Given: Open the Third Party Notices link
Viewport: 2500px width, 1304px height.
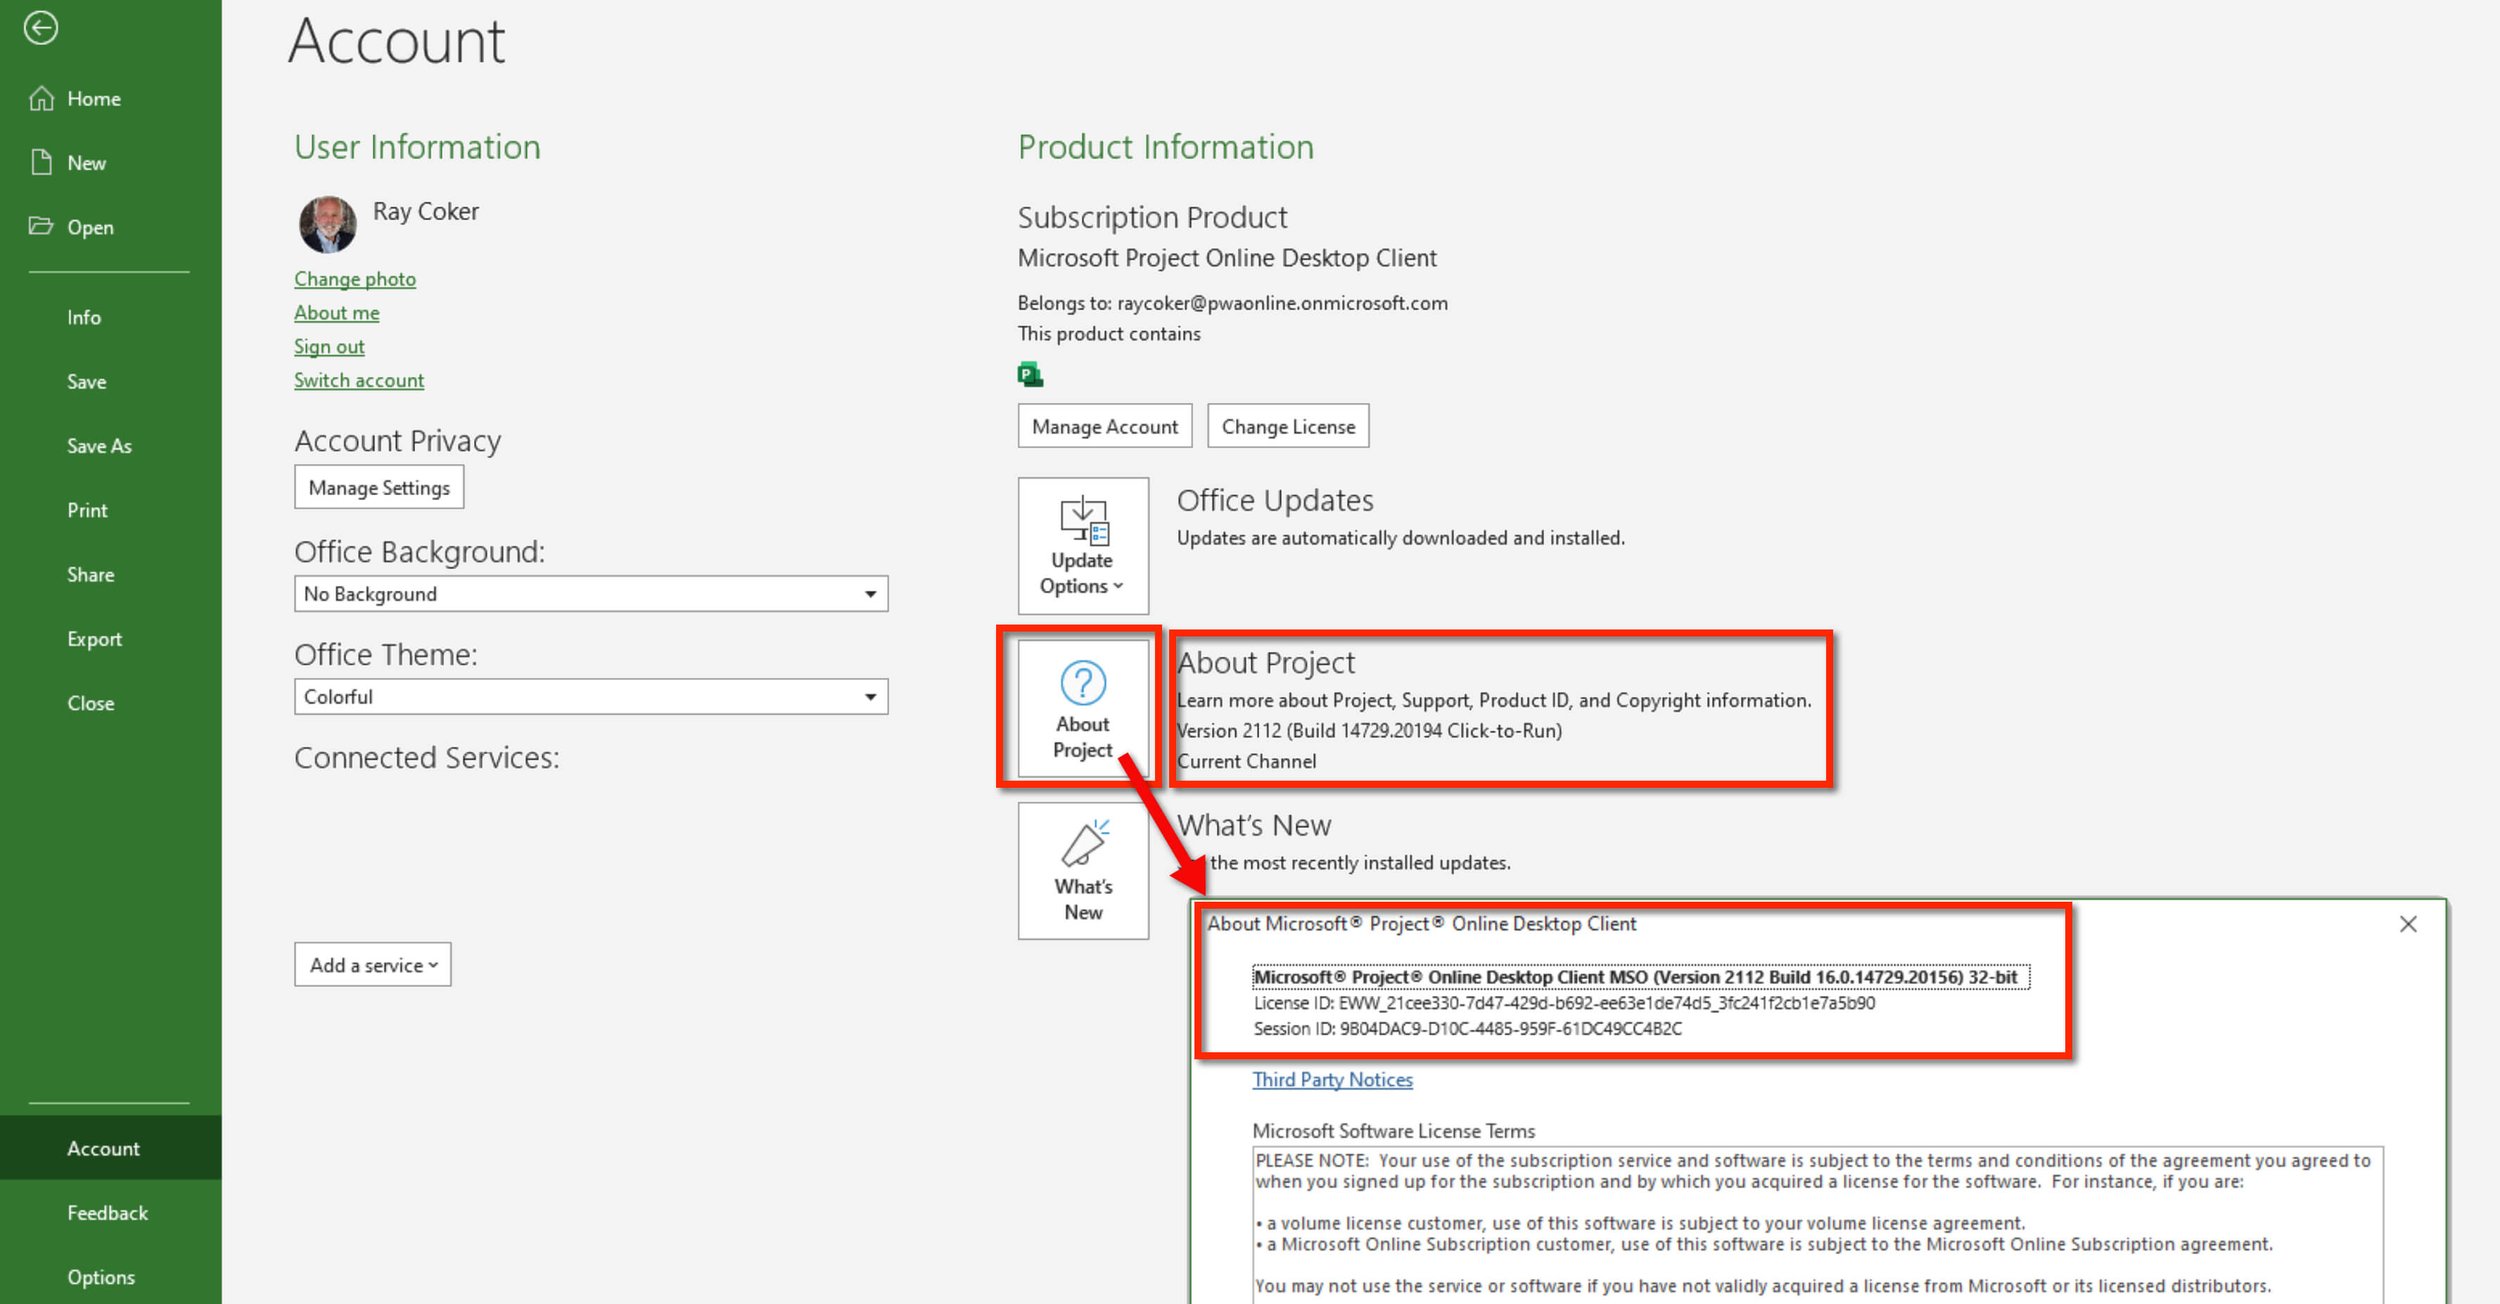Looking at the screenshot, I should coord(1333,1080).
